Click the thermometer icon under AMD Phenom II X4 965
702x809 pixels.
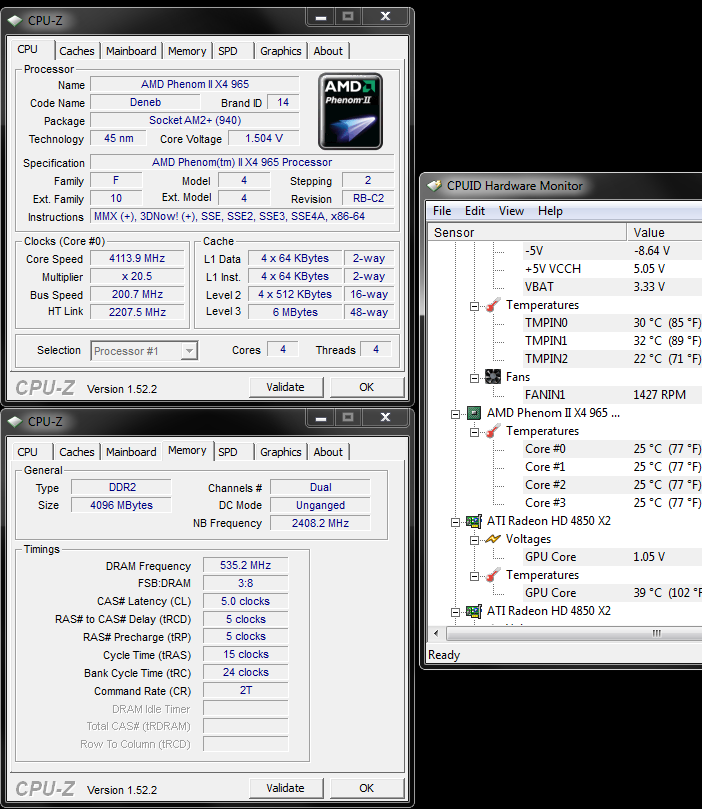[x=493, y=431]
